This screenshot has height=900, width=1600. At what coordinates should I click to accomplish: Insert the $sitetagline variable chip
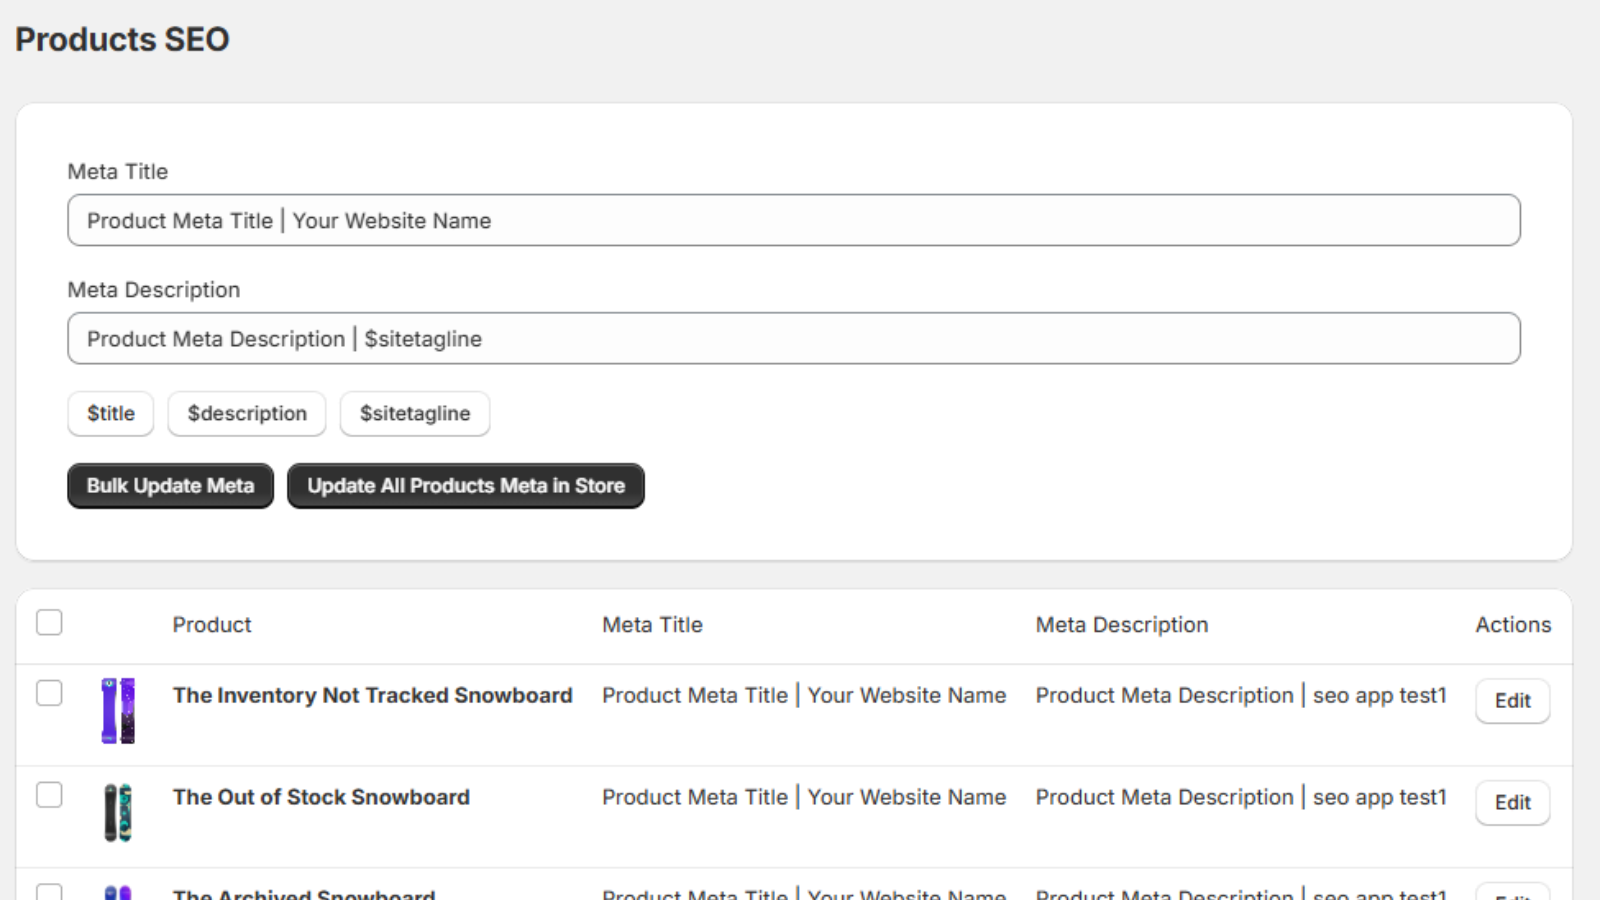point(414,413)
